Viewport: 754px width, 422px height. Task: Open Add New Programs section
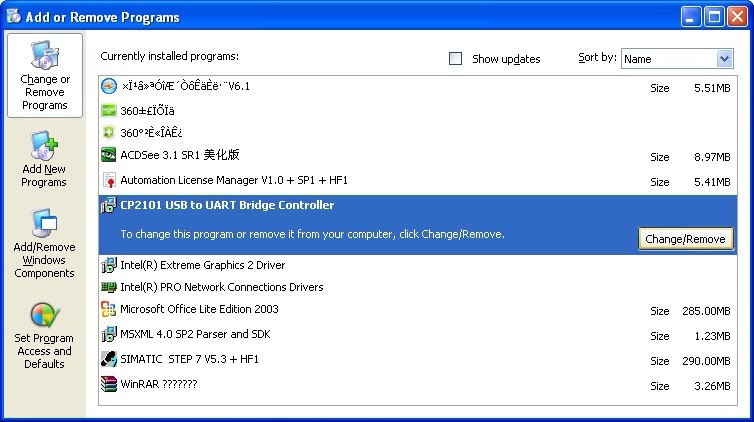point(44,161)
